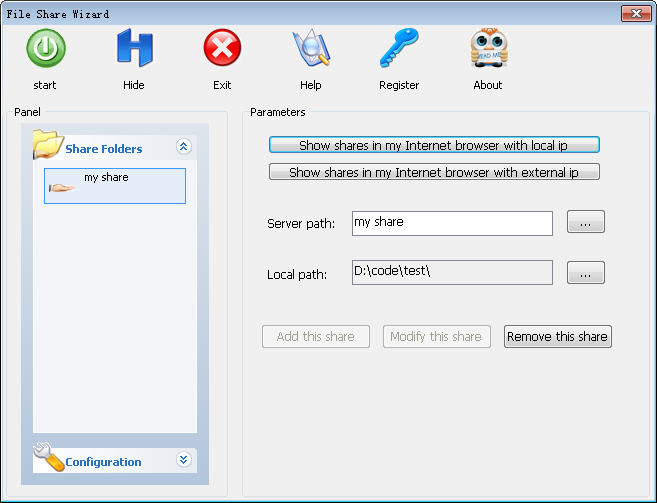Viewport: 657px width, 503px height.
Task: Expand the Configuration panel chevron
Action: click(x=183, y=460)
